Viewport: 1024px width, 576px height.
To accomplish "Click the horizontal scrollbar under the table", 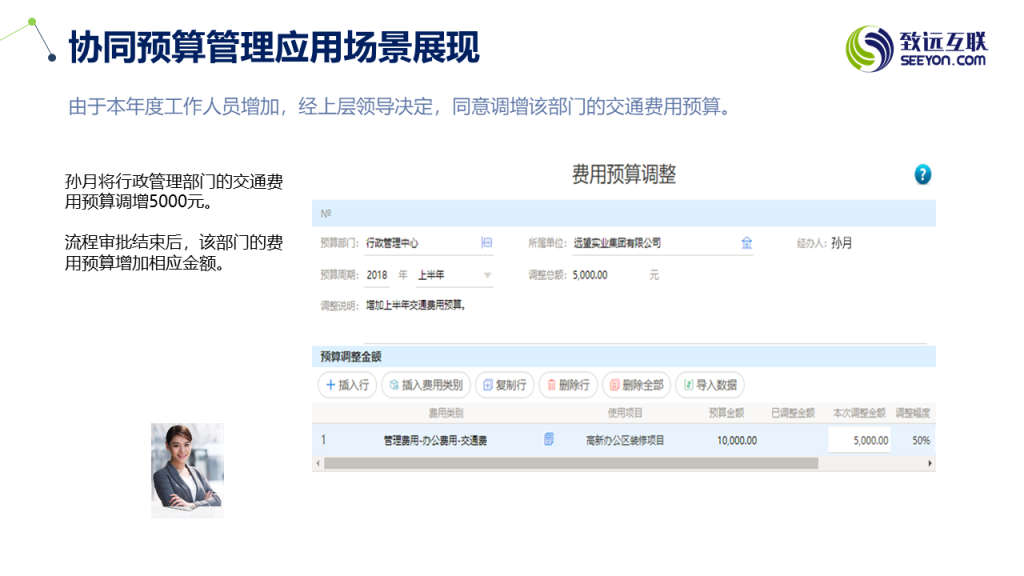I will (570, 463).
